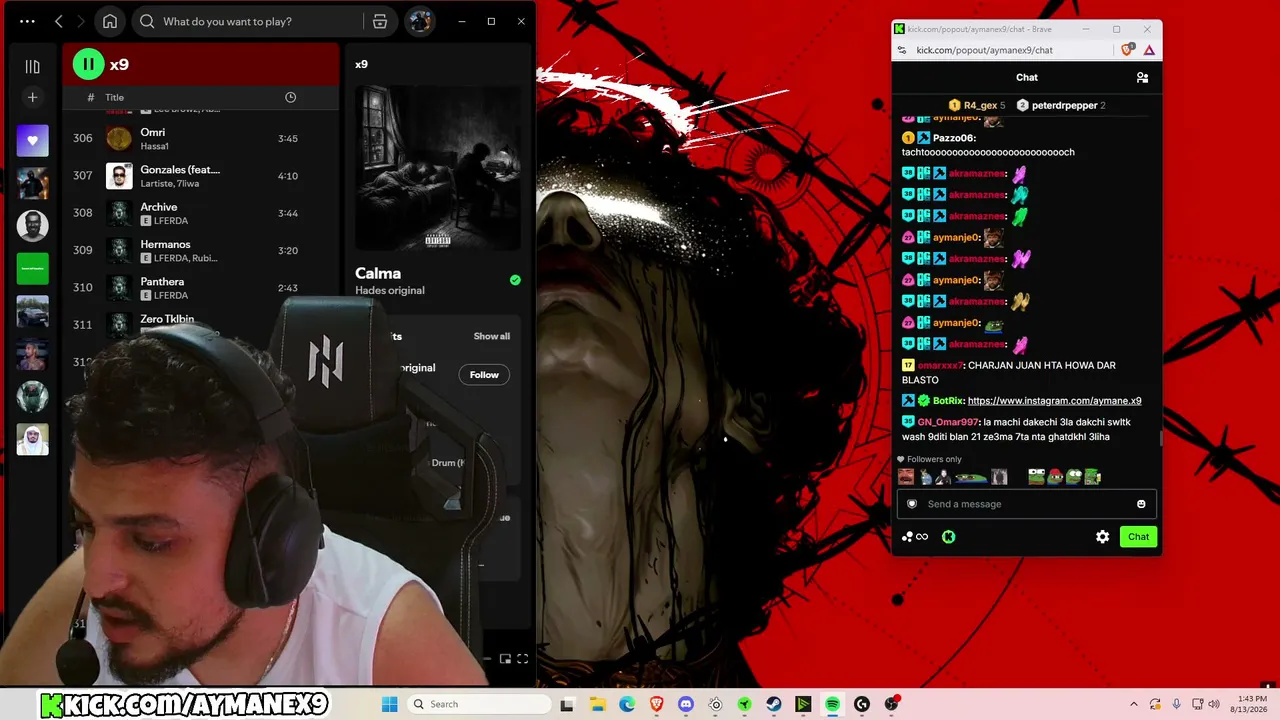The image size is (1280, 720).
Task: Click Show all in the credits section
Action: [492, 336]
